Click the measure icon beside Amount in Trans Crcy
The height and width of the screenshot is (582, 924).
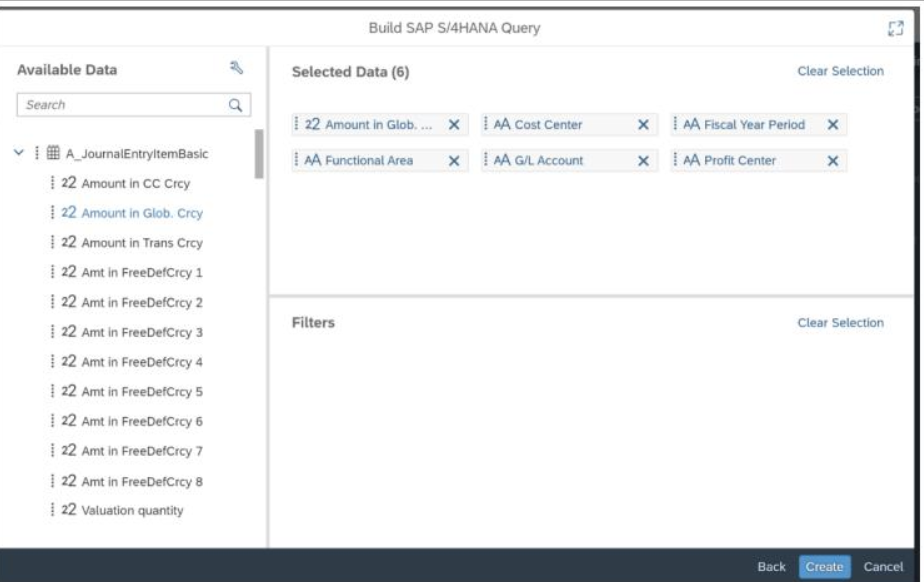coord(69,243)
